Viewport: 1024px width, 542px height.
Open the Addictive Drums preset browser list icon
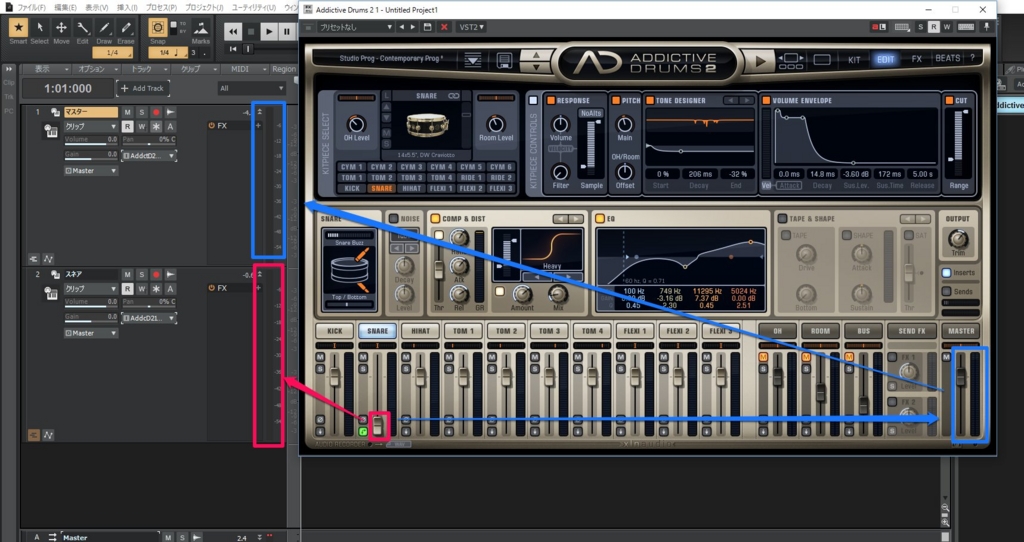coord(473,60)
